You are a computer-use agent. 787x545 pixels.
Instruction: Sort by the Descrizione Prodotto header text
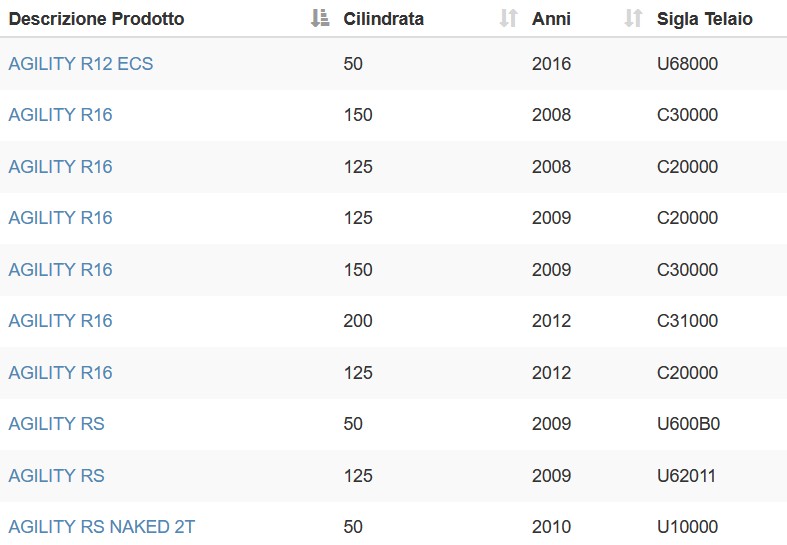tap(96, 19)
